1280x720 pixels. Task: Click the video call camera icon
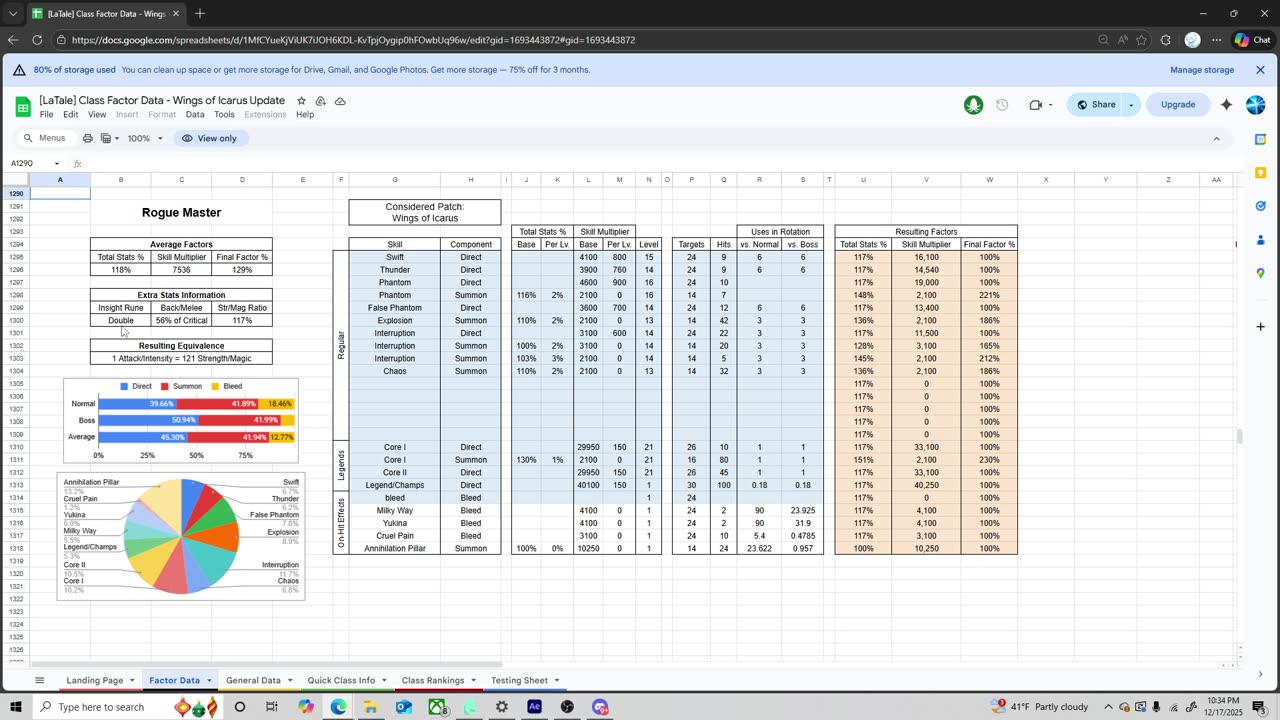[x=1035, y=105]
